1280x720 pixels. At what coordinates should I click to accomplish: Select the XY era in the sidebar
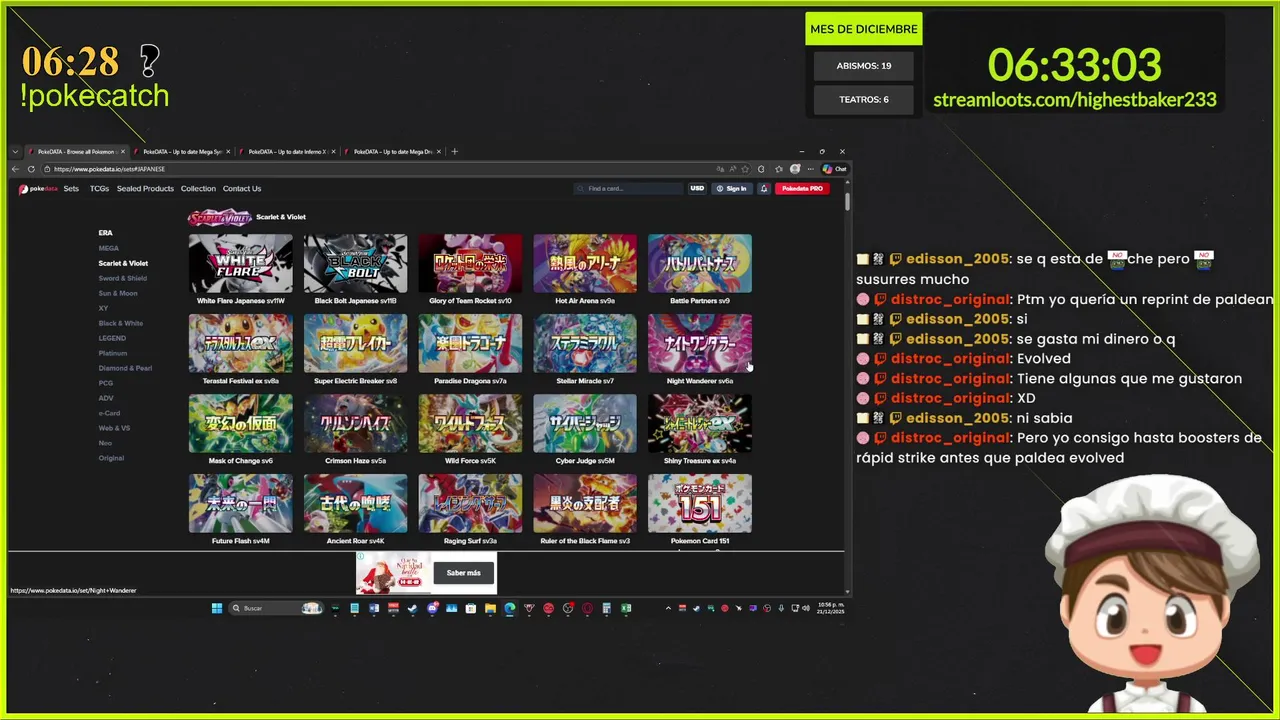(x=103, y=308)
